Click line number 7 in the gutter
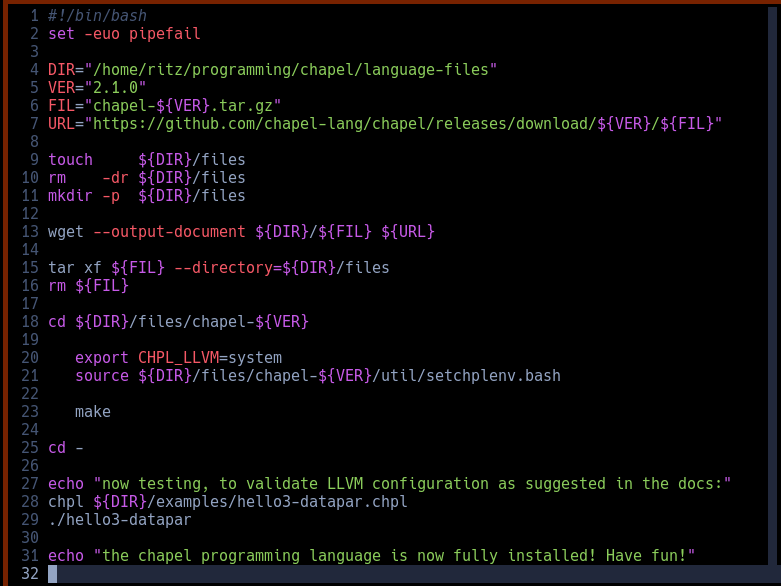This screenshot has width=781, height=586. [x=34, y=123]
